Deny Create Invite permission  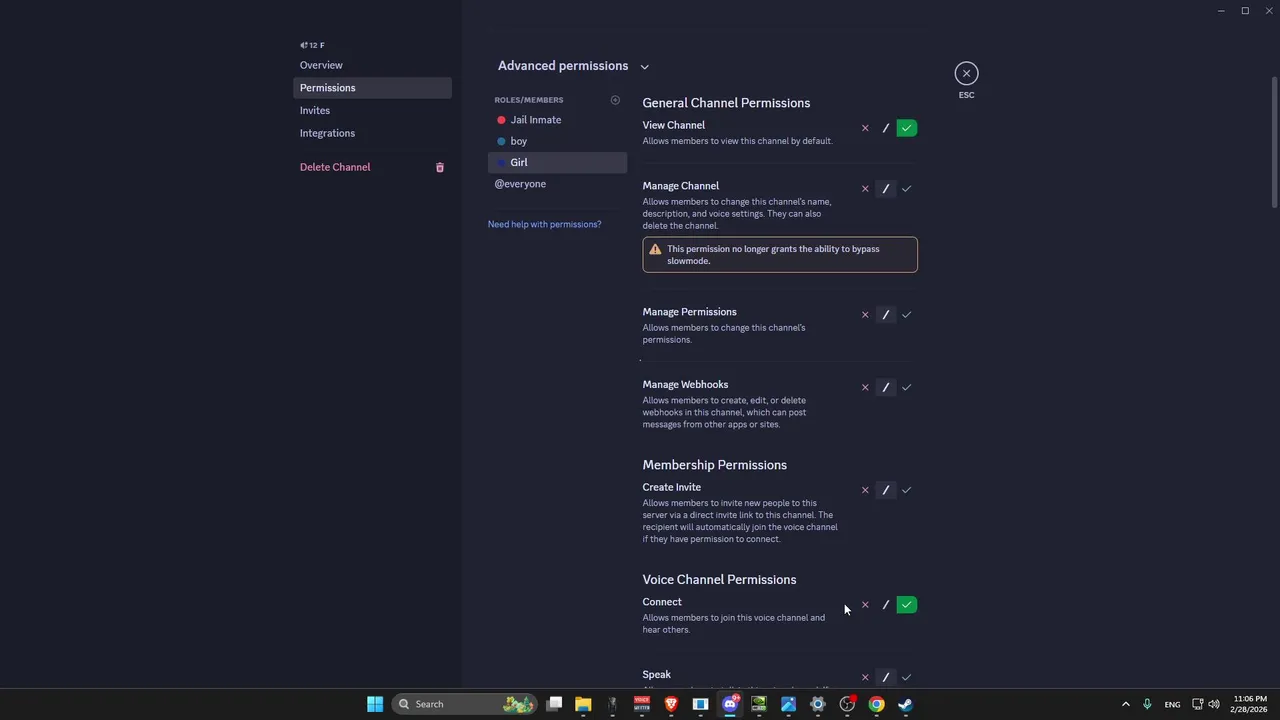click(865, 490)
